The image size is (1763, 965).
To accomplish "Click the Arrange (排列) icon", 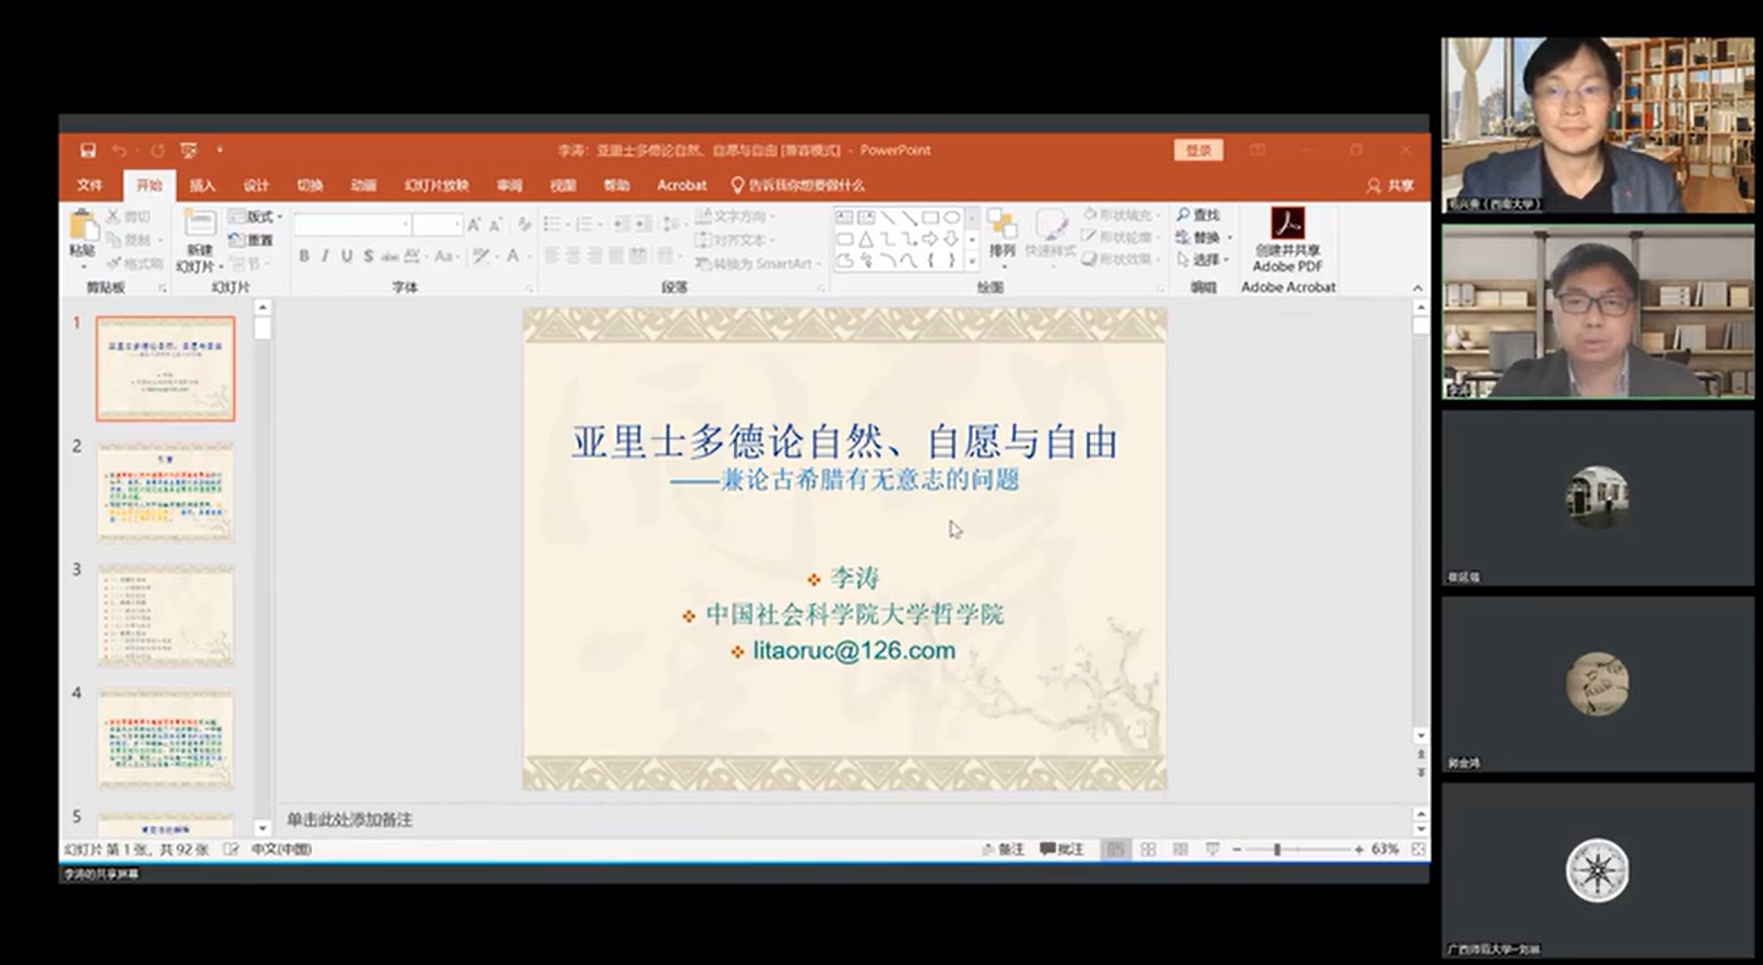I will (x=1002, y=231).
